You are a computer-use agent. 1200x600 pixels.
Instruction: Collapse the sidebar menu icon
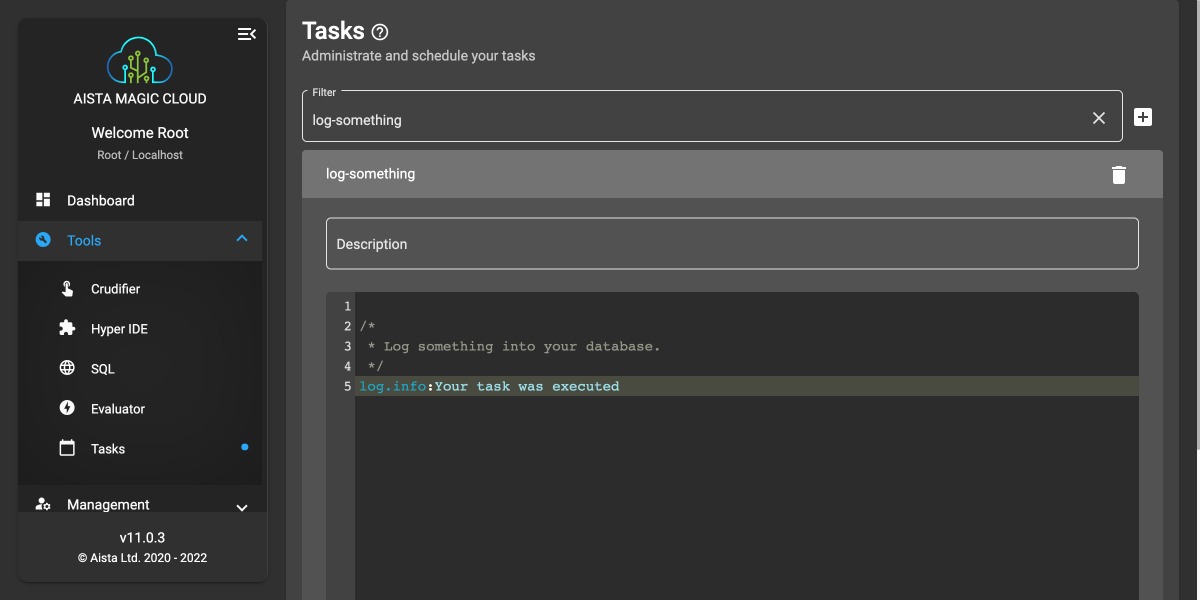[x=246, y=34]
